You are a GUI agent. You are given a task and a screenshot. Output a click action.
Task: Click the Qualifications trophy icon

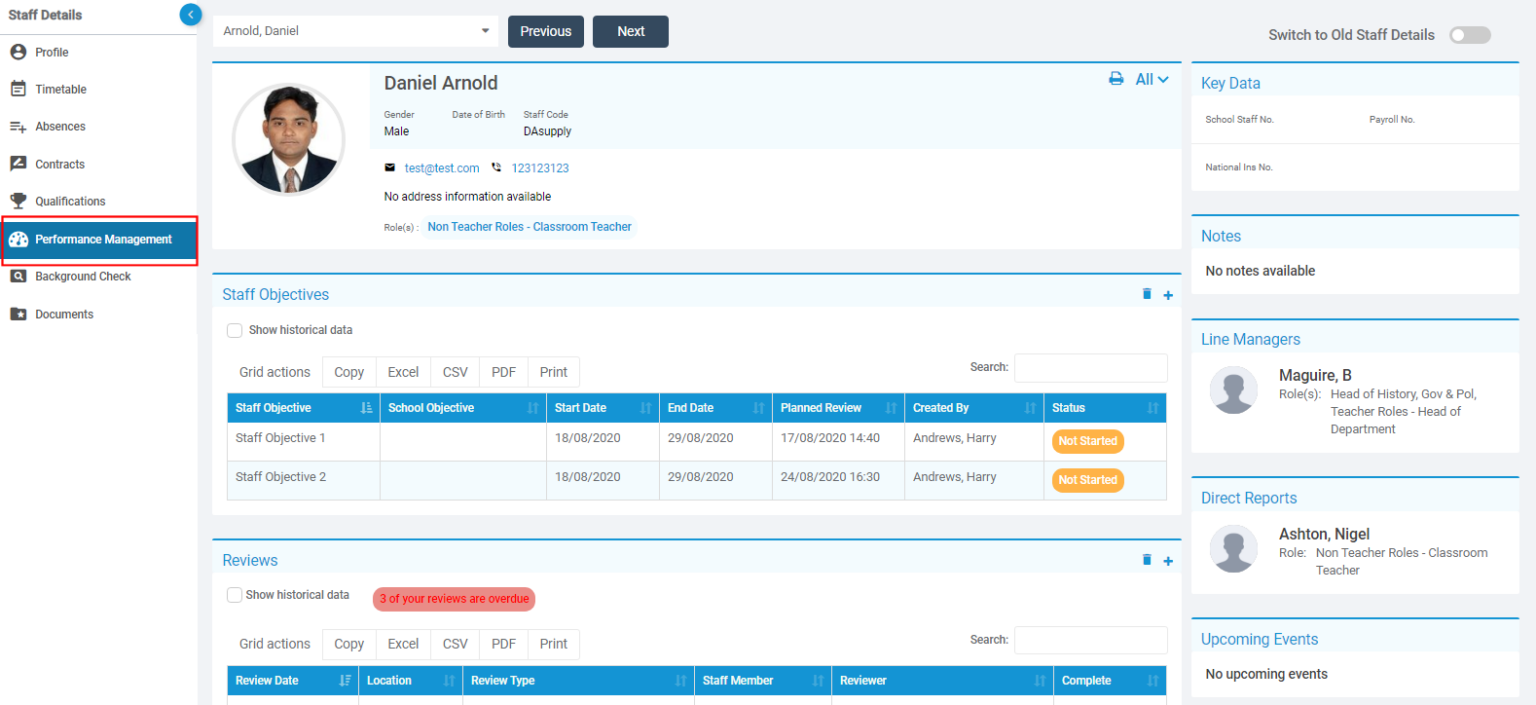[x=20, y=201]
